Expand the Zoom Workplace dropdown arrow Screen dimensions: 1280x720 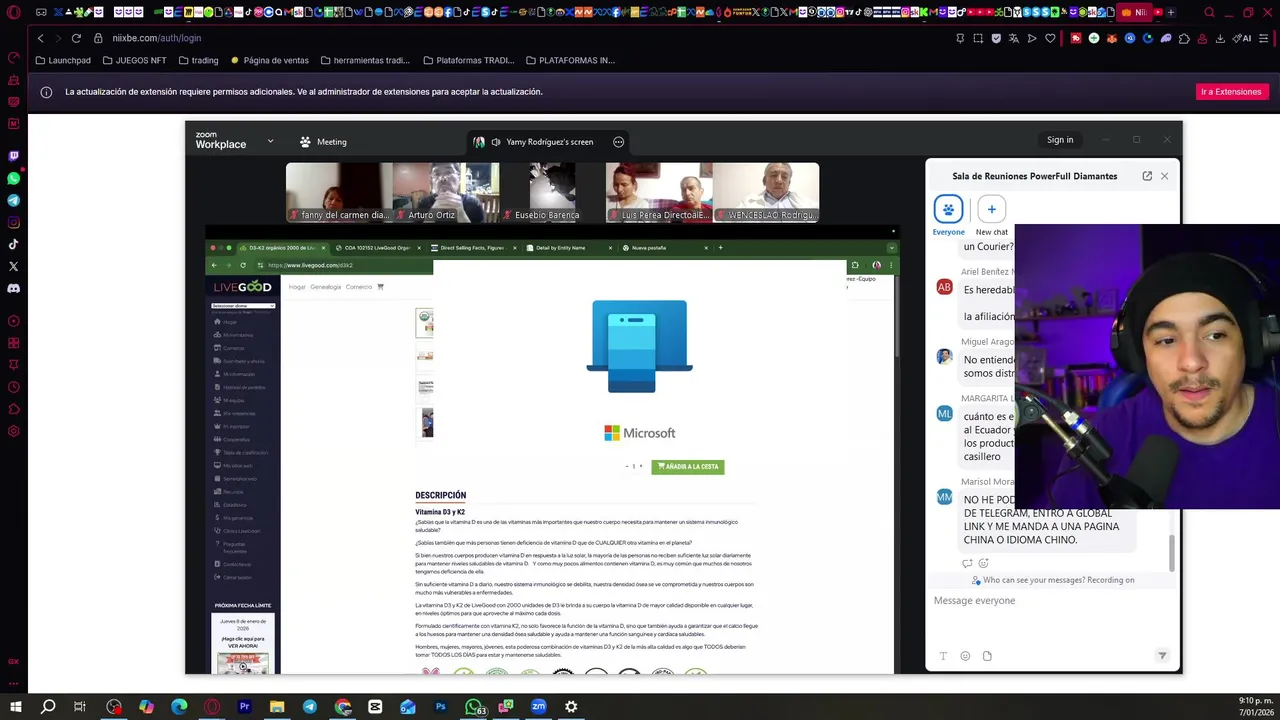tap(270, 141)
